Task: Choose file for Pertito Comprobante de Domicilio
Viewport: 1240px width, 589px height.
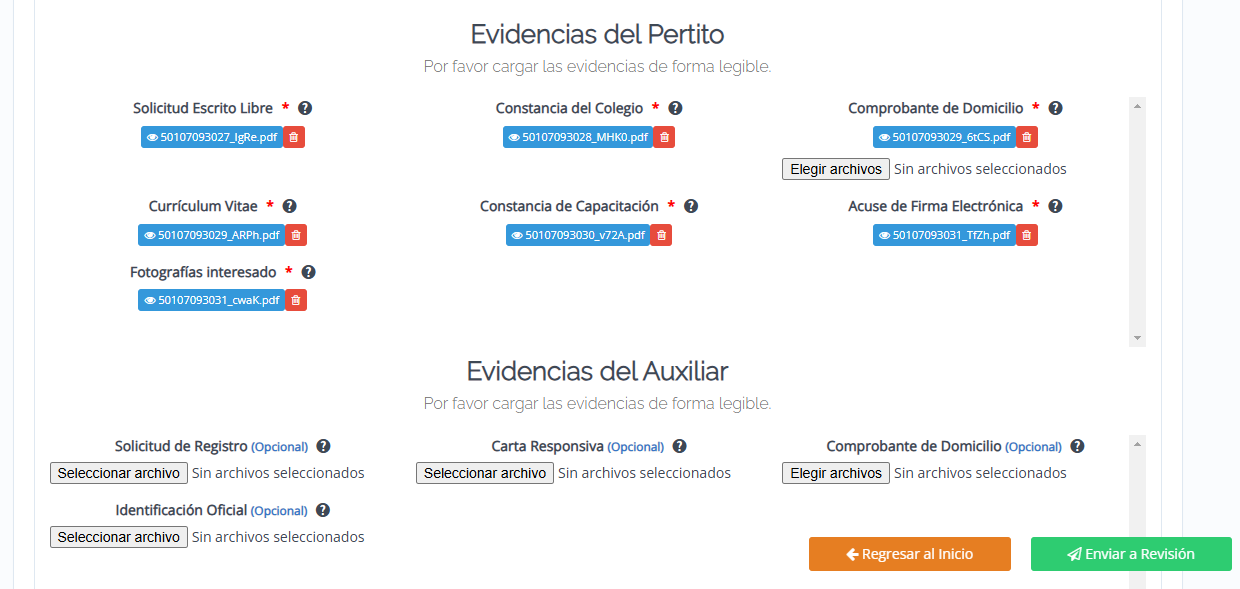Action: pyautogui.click(x=835, y=169)
